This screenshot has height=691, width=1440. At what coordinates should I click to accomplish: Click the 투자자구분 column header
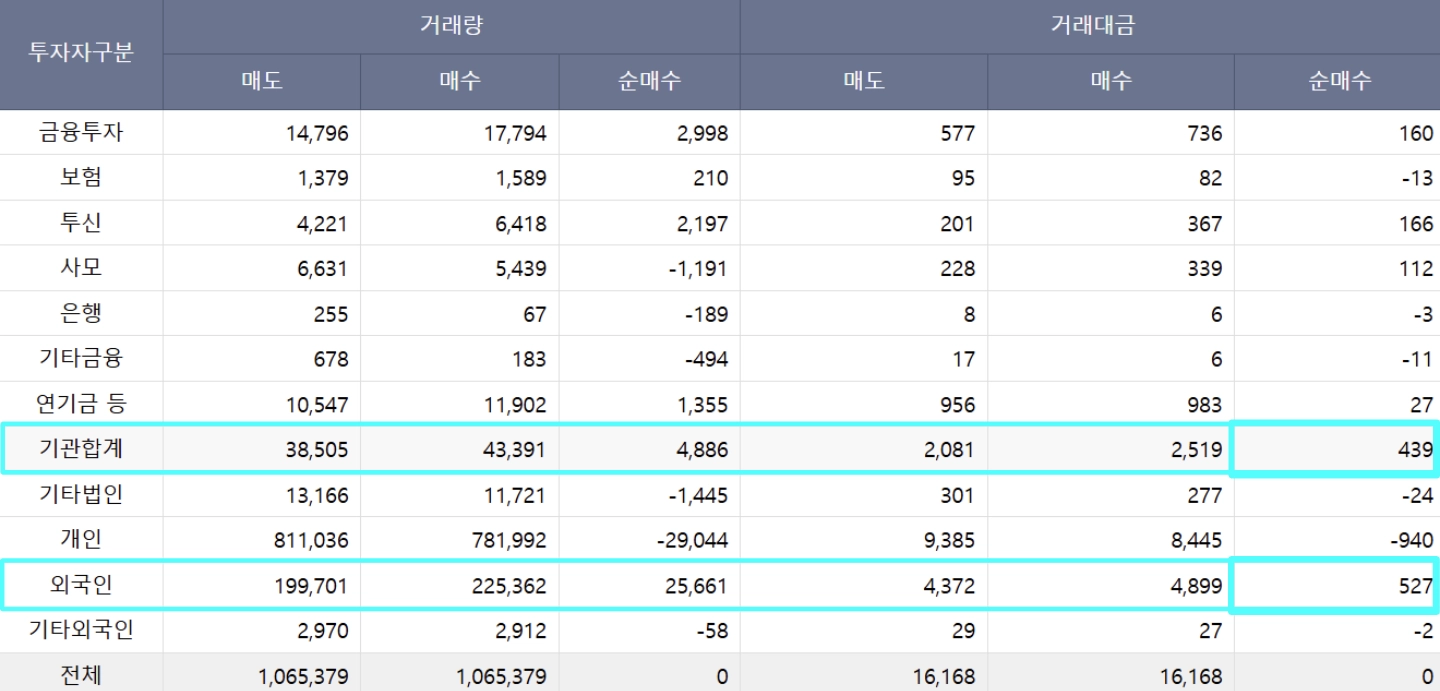click(x=81, y=54)
